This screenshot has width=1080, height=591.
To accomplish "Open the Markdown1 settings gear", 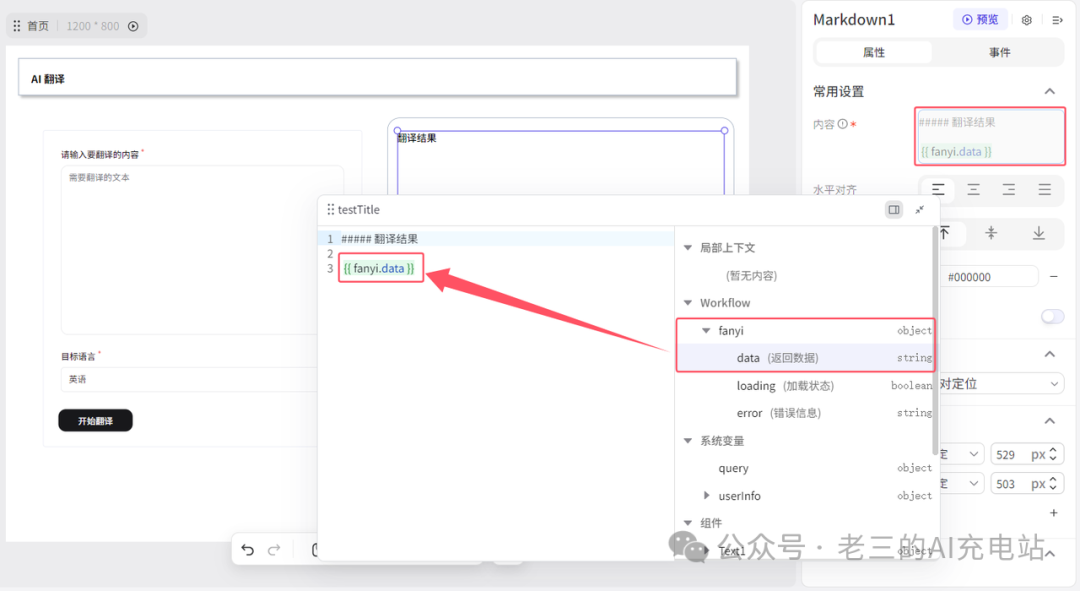I will 1026,20.
